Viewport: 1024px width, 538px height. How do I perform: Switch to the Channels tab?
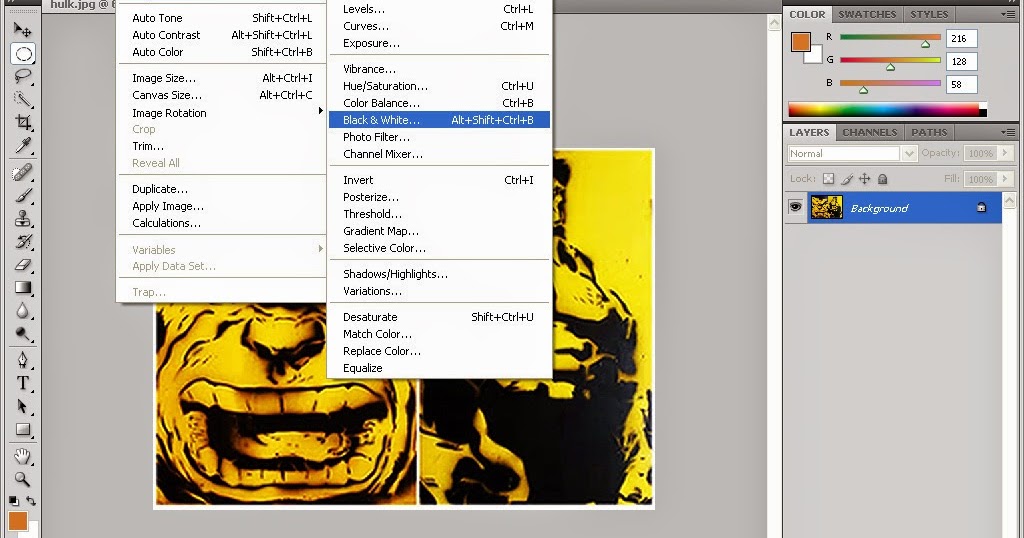coord(869,133)
